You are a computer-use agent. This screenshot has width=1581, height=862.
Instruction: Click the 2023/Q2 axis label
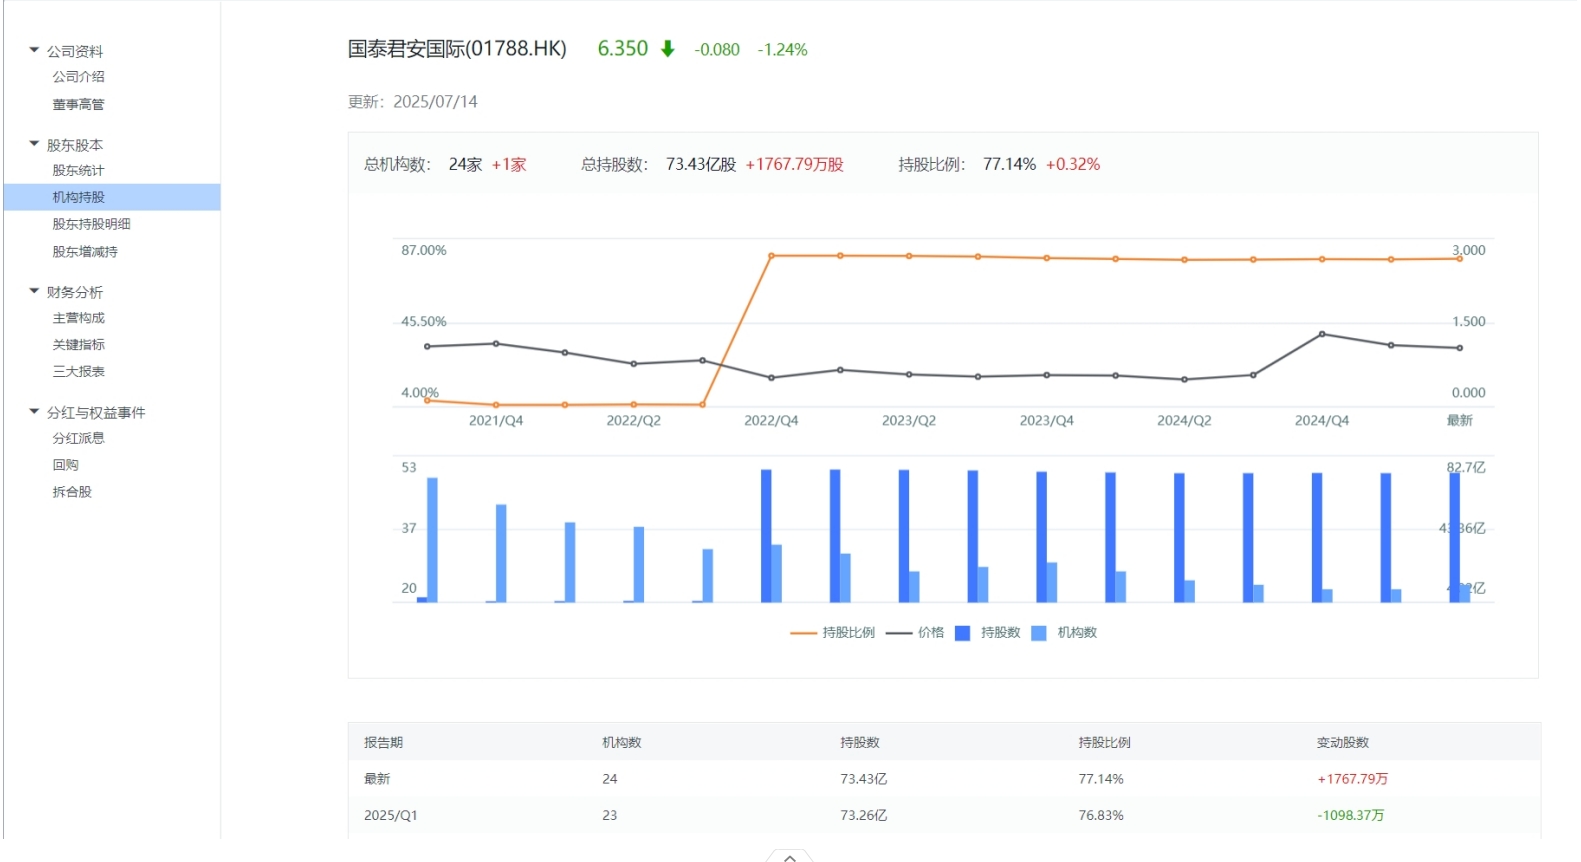[909, 421]
